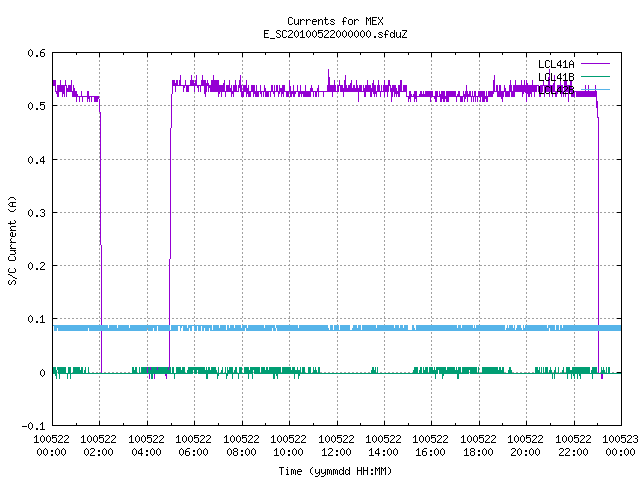This screenshot has height=480, width=640.
Task: Click the y-axis tick label "0.5"
Action: pos(36,106)
